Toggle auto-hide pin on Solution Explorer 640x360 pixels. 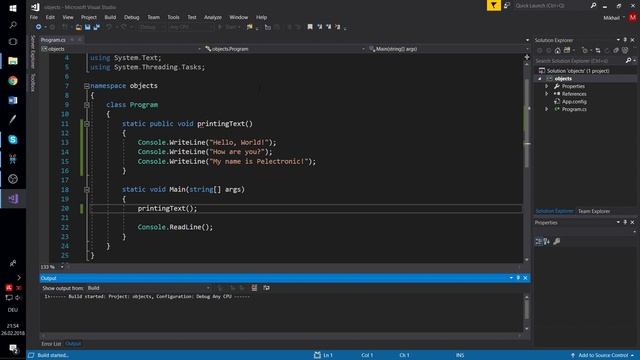pos(625,40)
